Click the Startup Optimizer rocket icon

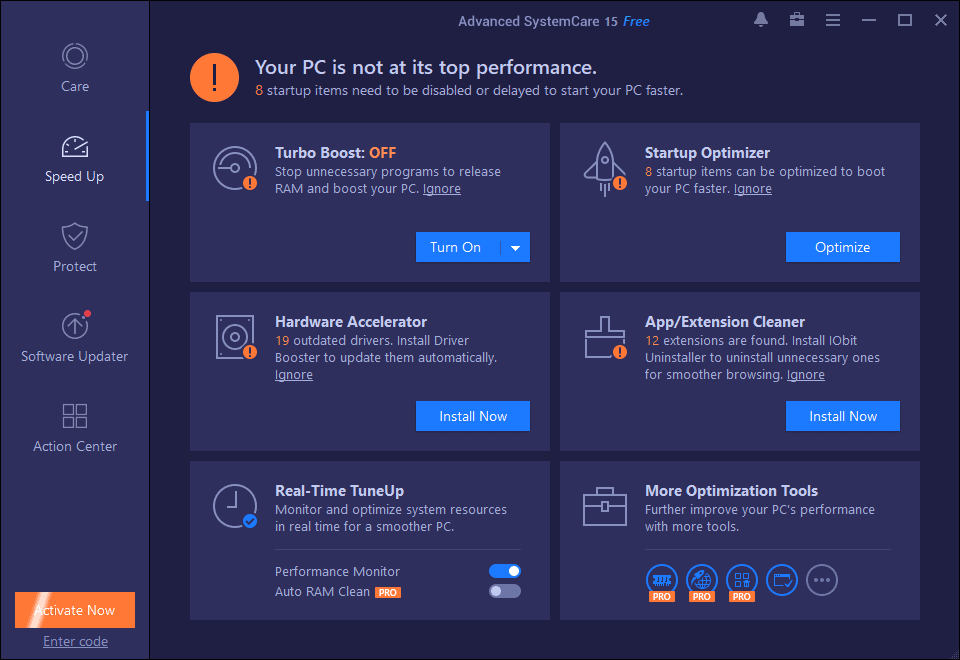(605, 169)
